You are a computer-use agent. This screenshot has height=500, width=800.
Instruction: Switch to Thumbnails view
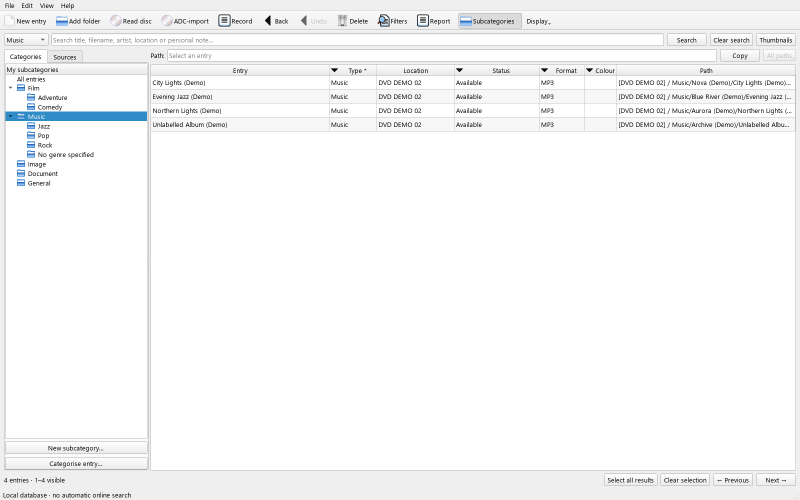[x=776, y=40]
